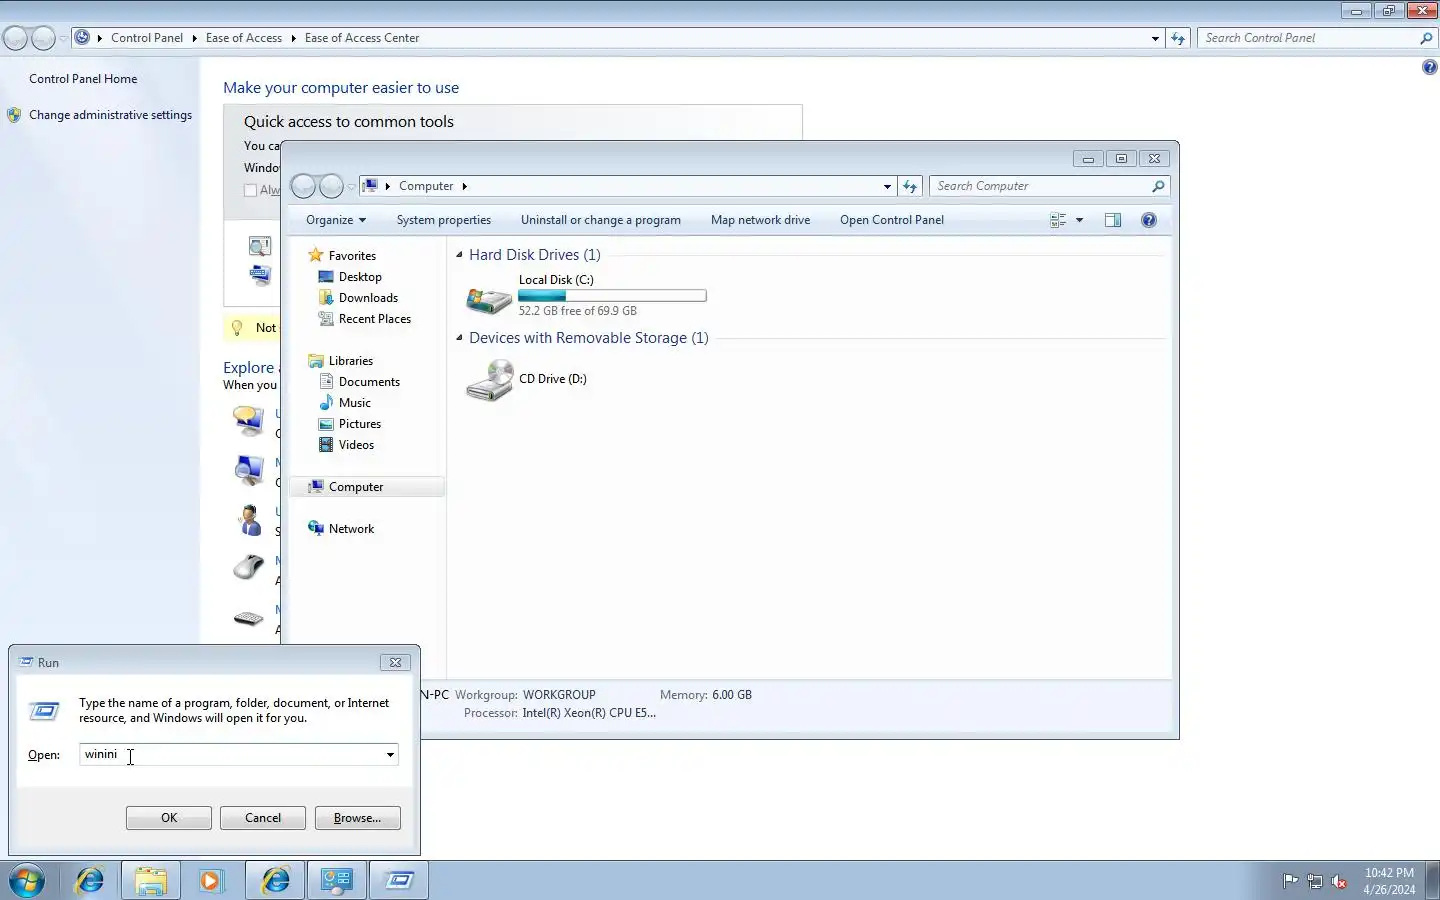
Task: Click Uninstall or change a program
Action: [601, 220]
